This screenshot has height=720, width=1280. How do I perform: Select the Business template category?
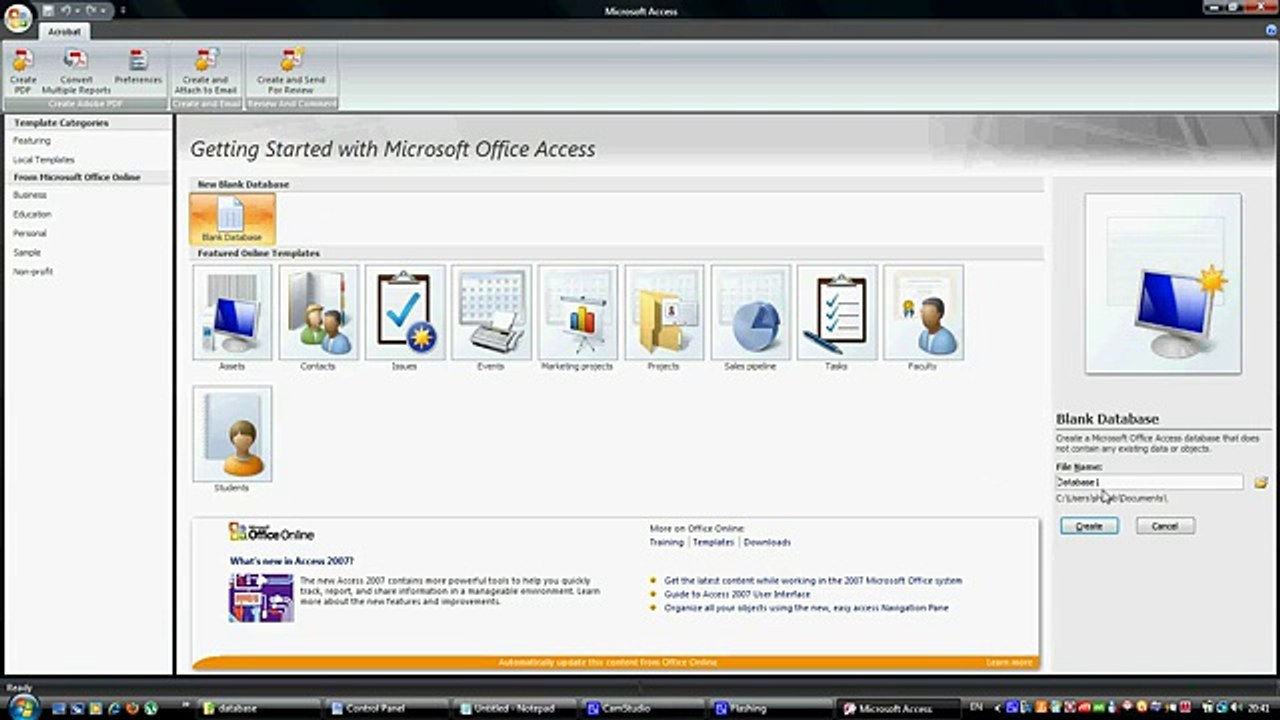tap(30, 196)
